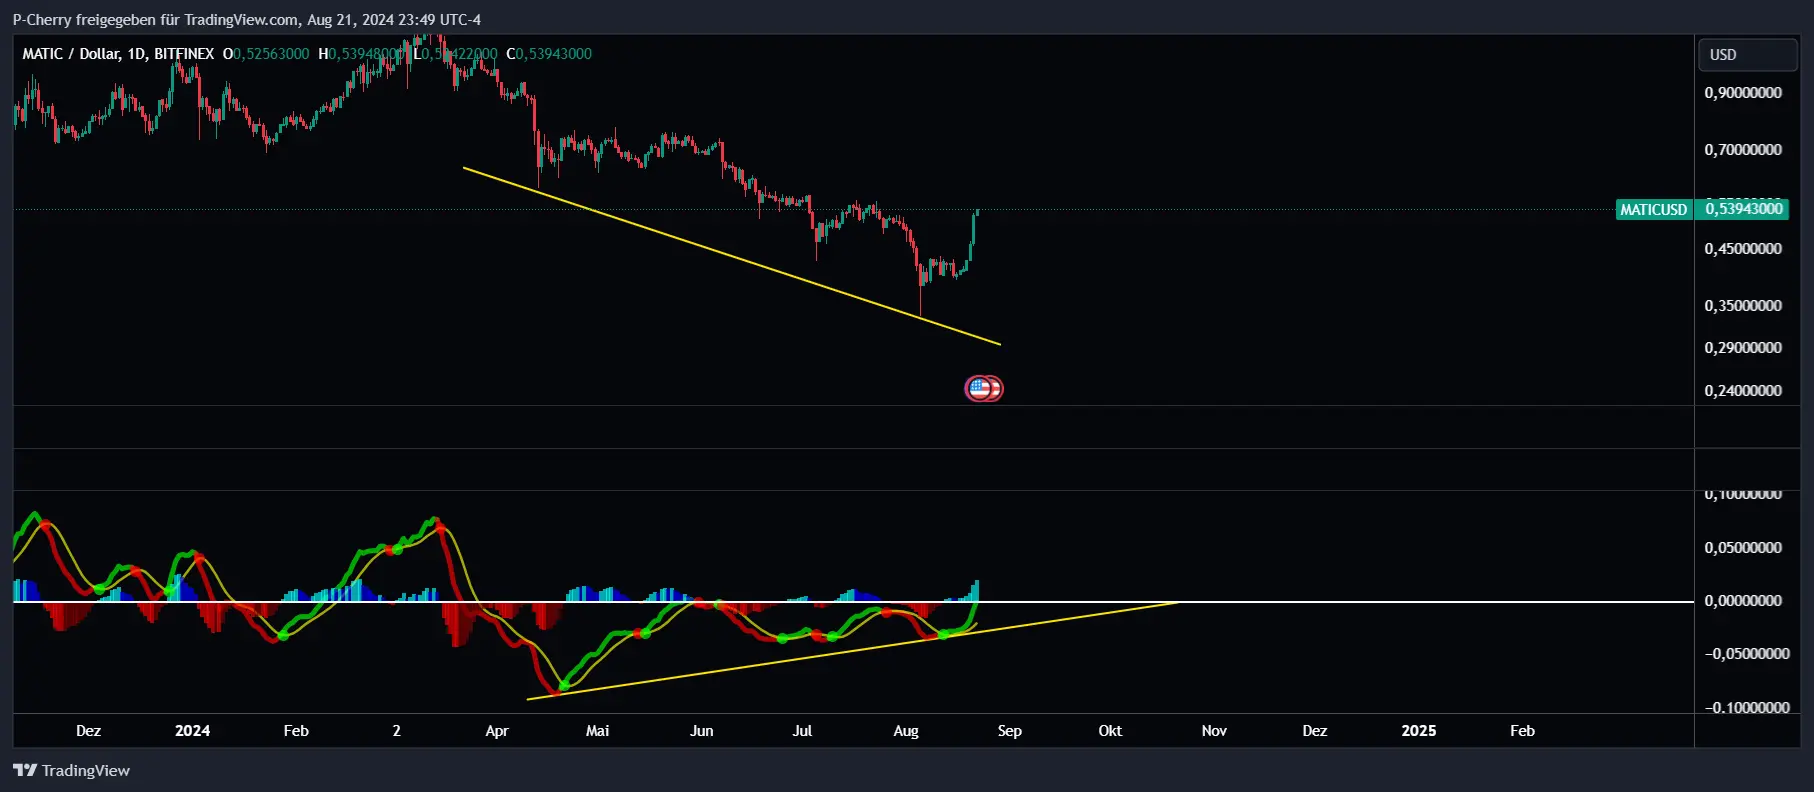Viewport: 1814px width, 792px height.
Task: Click the MATIC / Dollar symbol title
Action: (118, 53)
